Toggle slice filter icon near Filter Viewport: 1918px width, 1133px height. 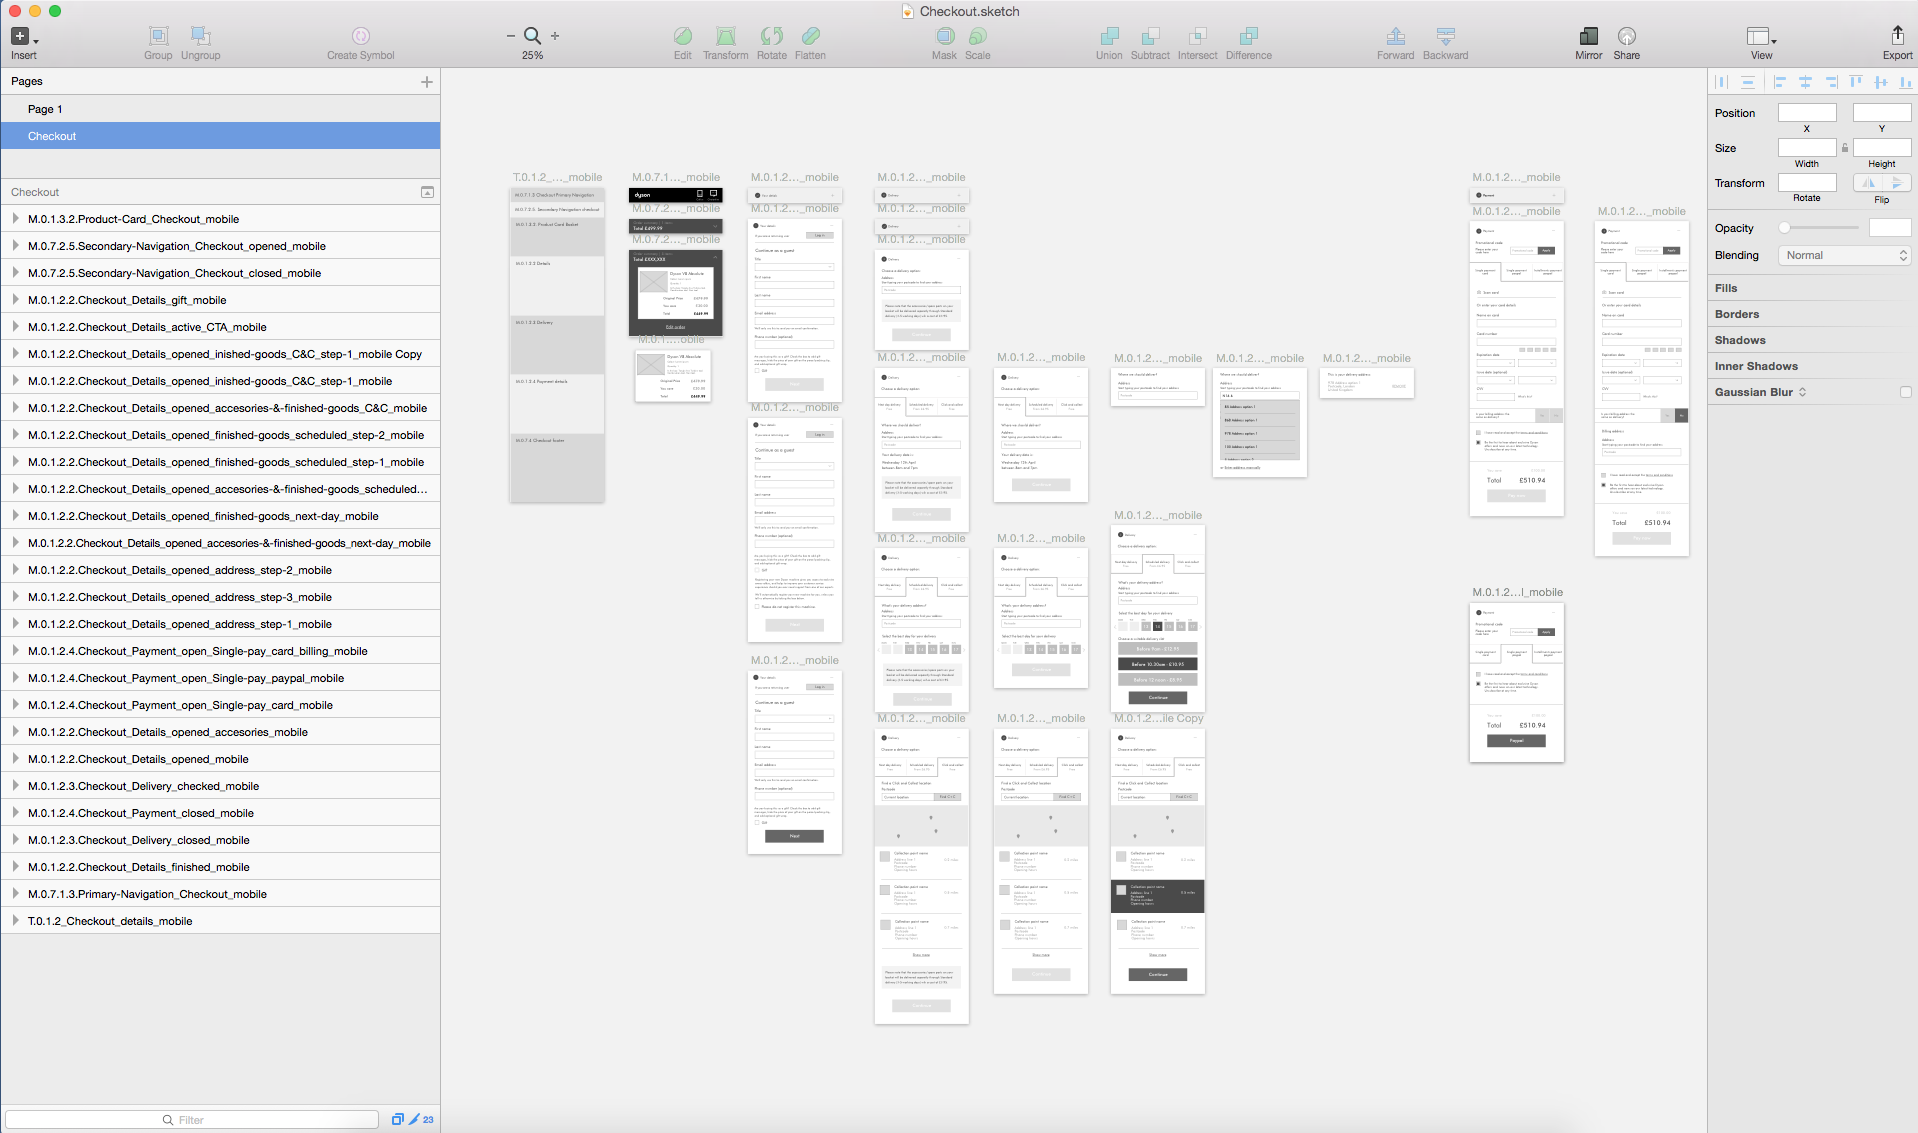(x=413, y=1119)
